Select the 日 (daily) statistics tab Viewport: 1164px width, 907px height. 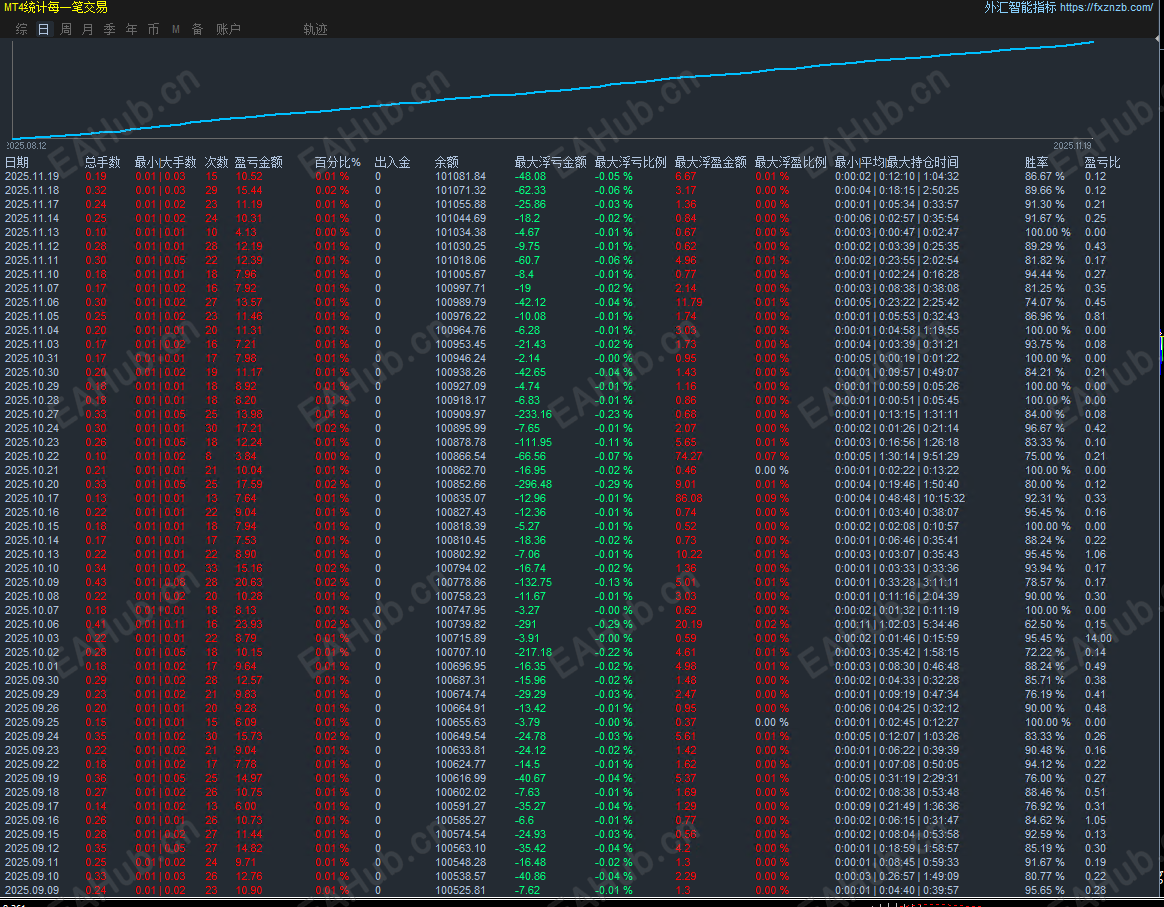pyautogui.click(x=43, y=30)
